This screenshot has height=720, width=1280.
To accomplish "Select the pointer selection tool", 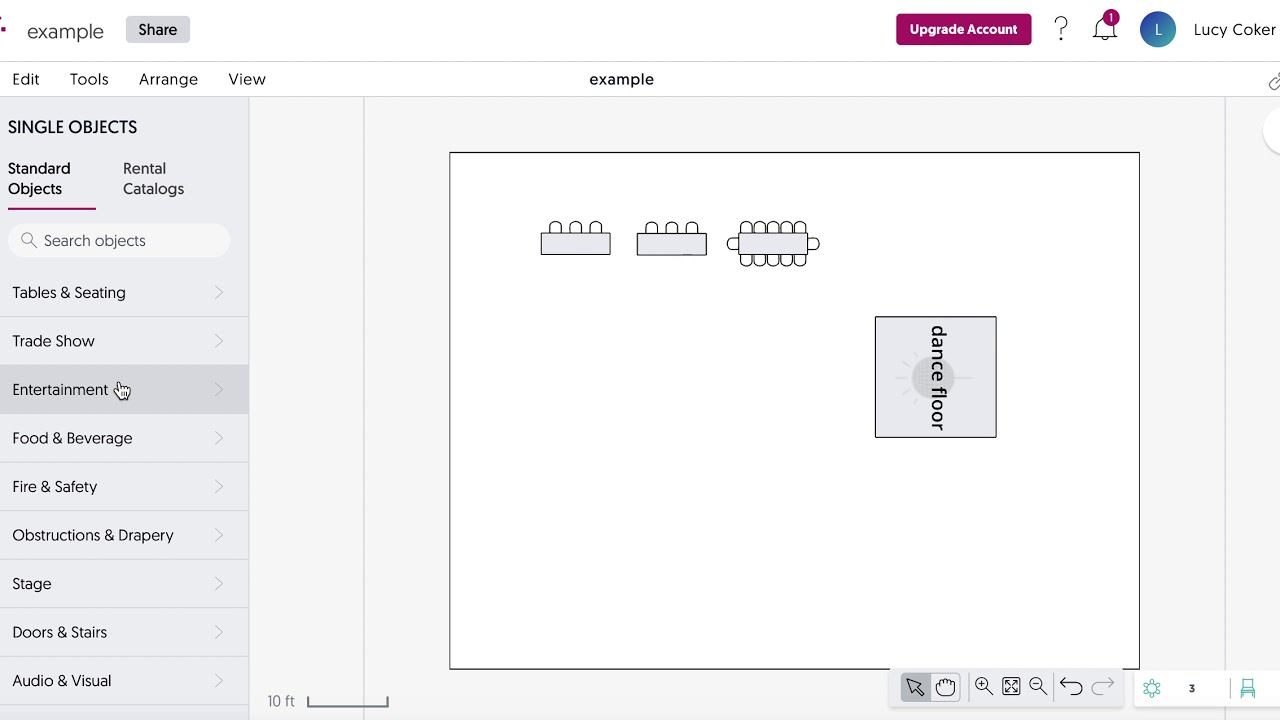I will (x=915, y=687).
